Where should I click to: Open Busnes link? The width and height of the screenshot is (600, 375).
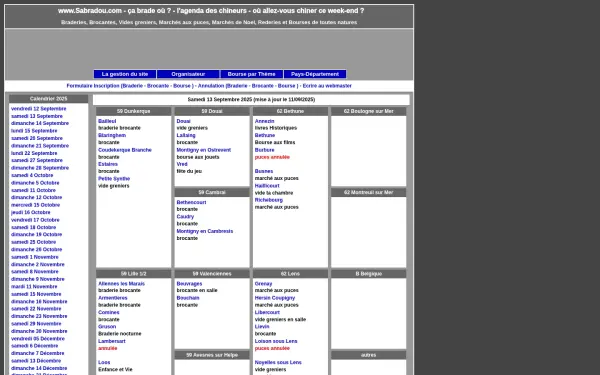tap(264, 171)
